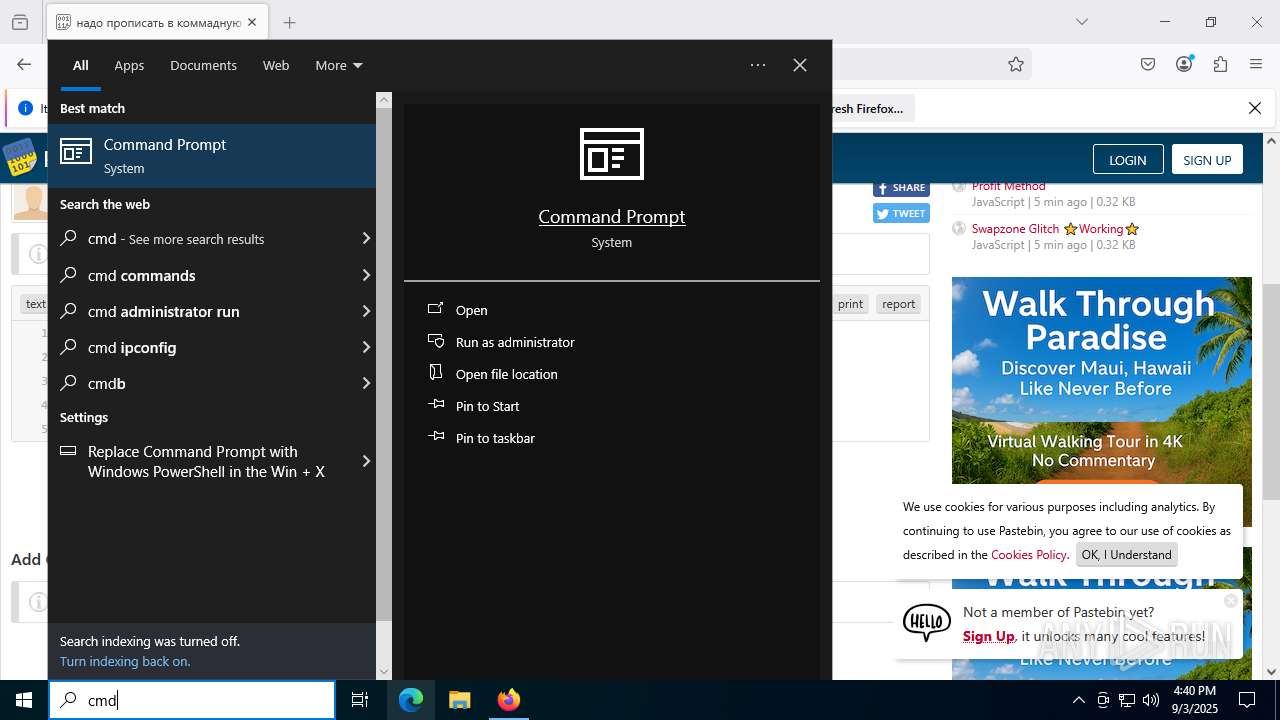Open volume control in system tray
Viewport: 1280px width, 720px height.
click(x=1151, y=700)
